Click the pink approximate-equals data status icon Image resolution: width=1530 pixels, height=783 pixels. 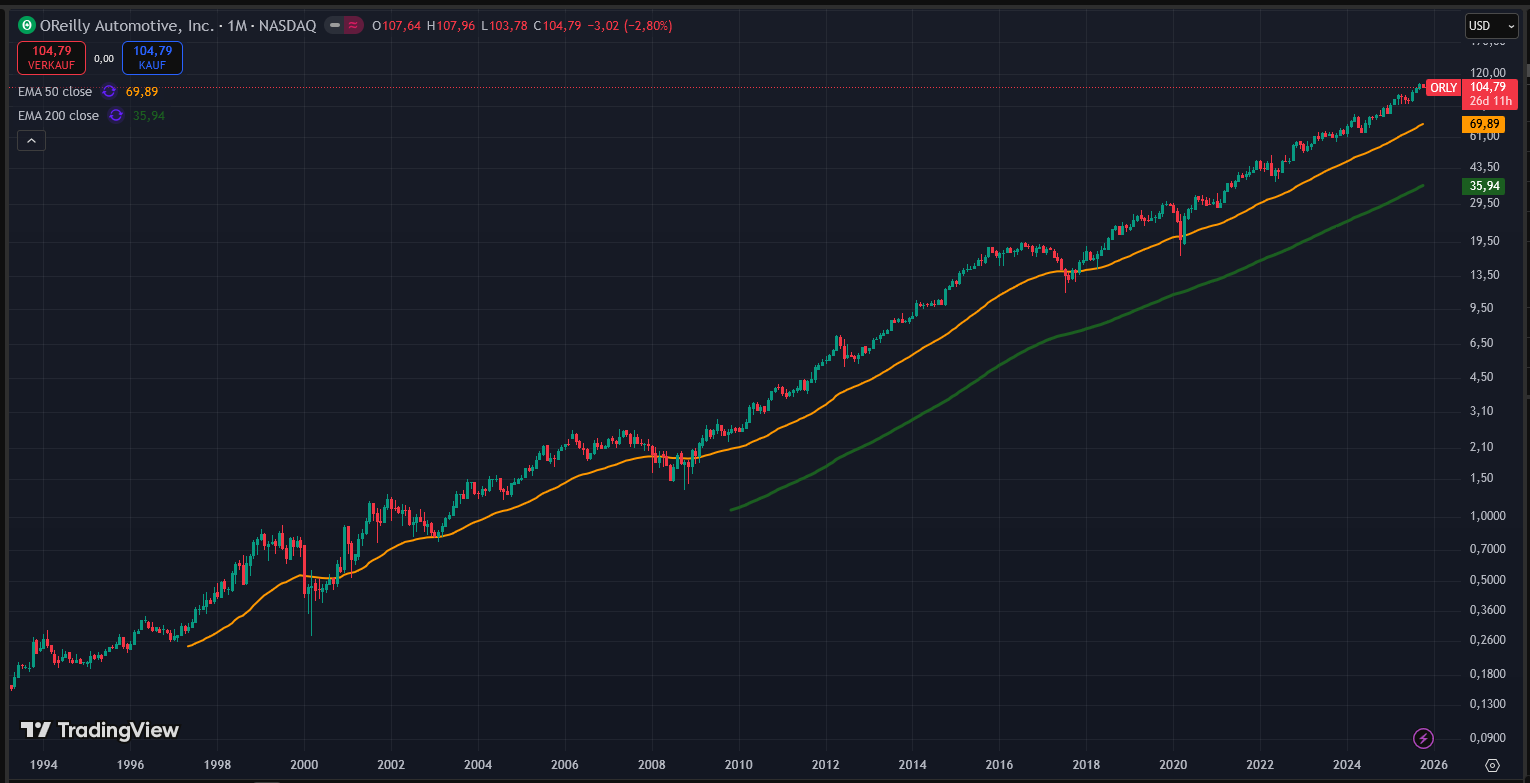pos(352,25)
